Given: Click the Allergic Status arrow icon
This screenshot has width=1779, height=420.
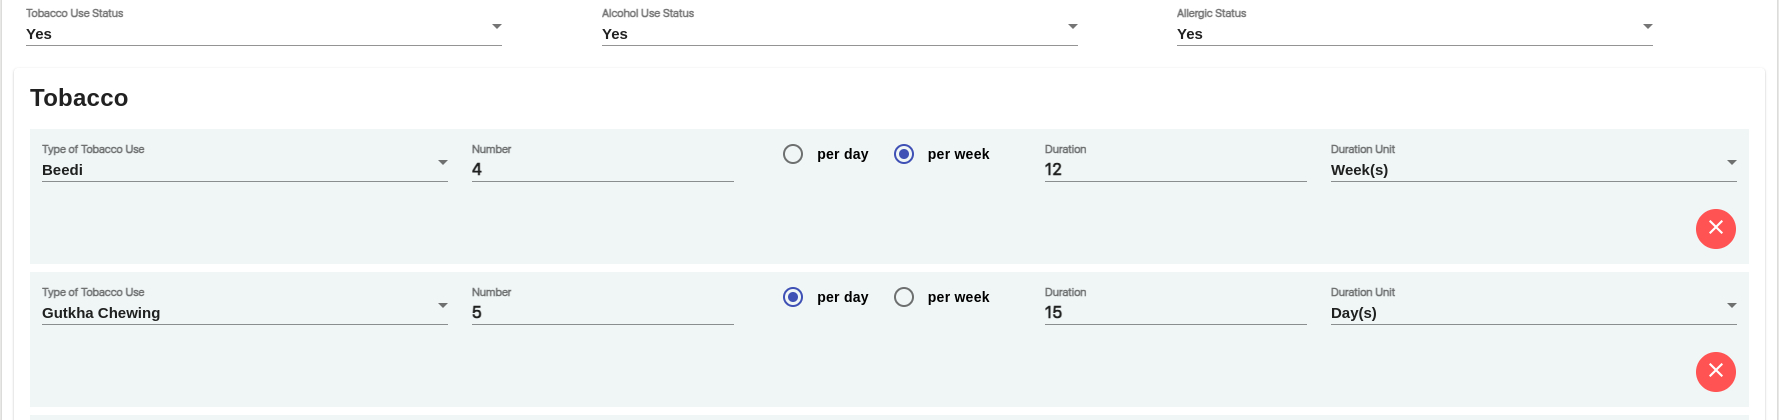Looking at the screenshot, I should 1648,27.
